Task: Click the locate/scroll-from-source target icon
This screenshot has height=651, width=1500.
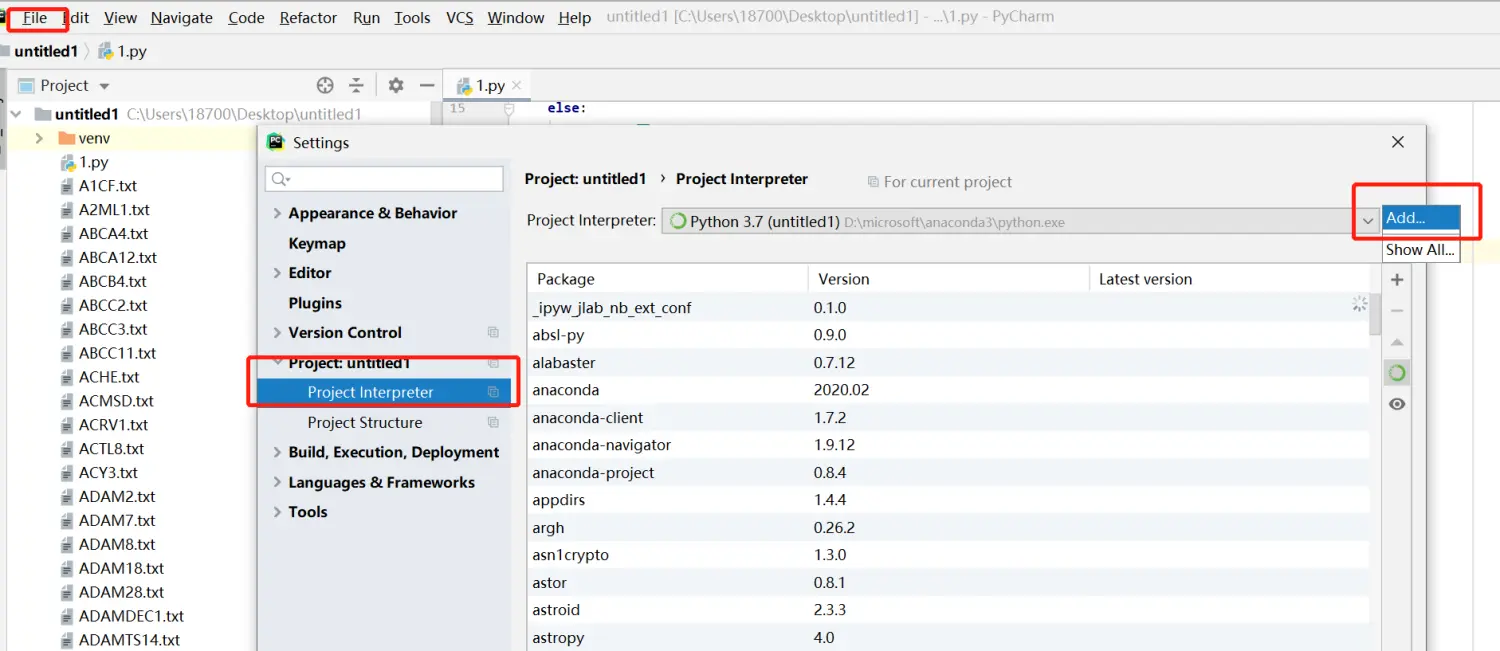Action: pyautogui.click(x=325, y=85)
